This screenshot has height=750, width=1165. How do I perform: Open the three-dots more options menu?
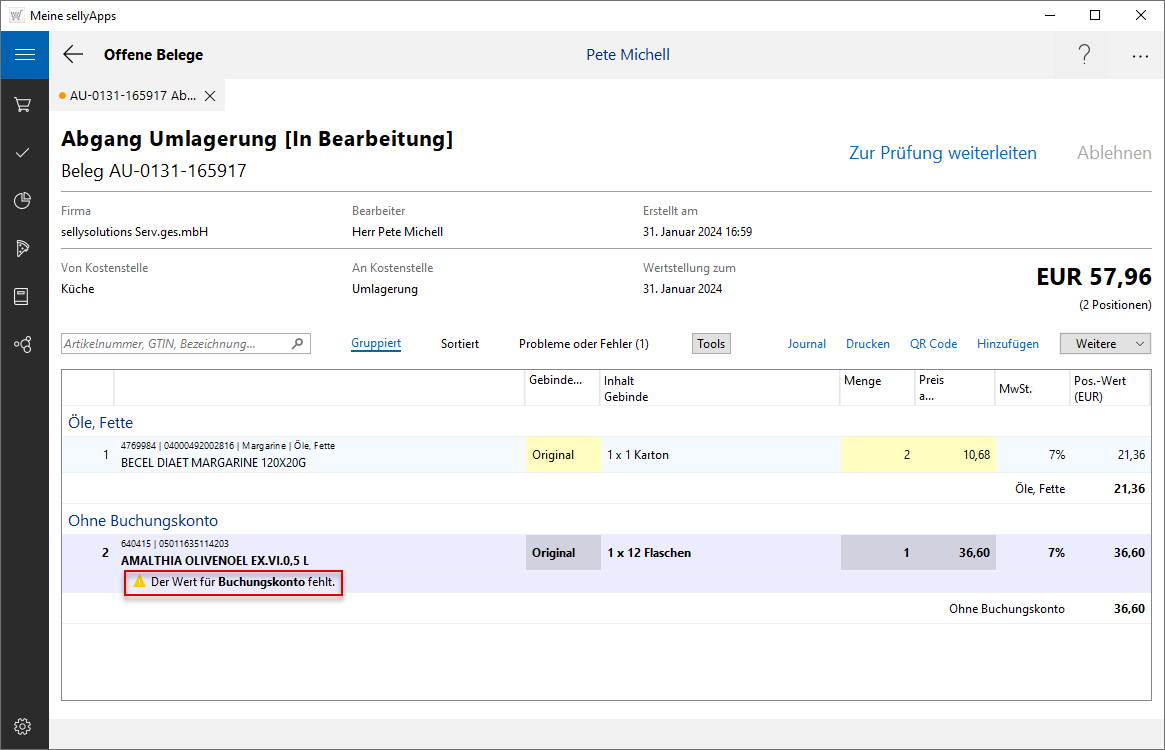[x=1140, y=56]
